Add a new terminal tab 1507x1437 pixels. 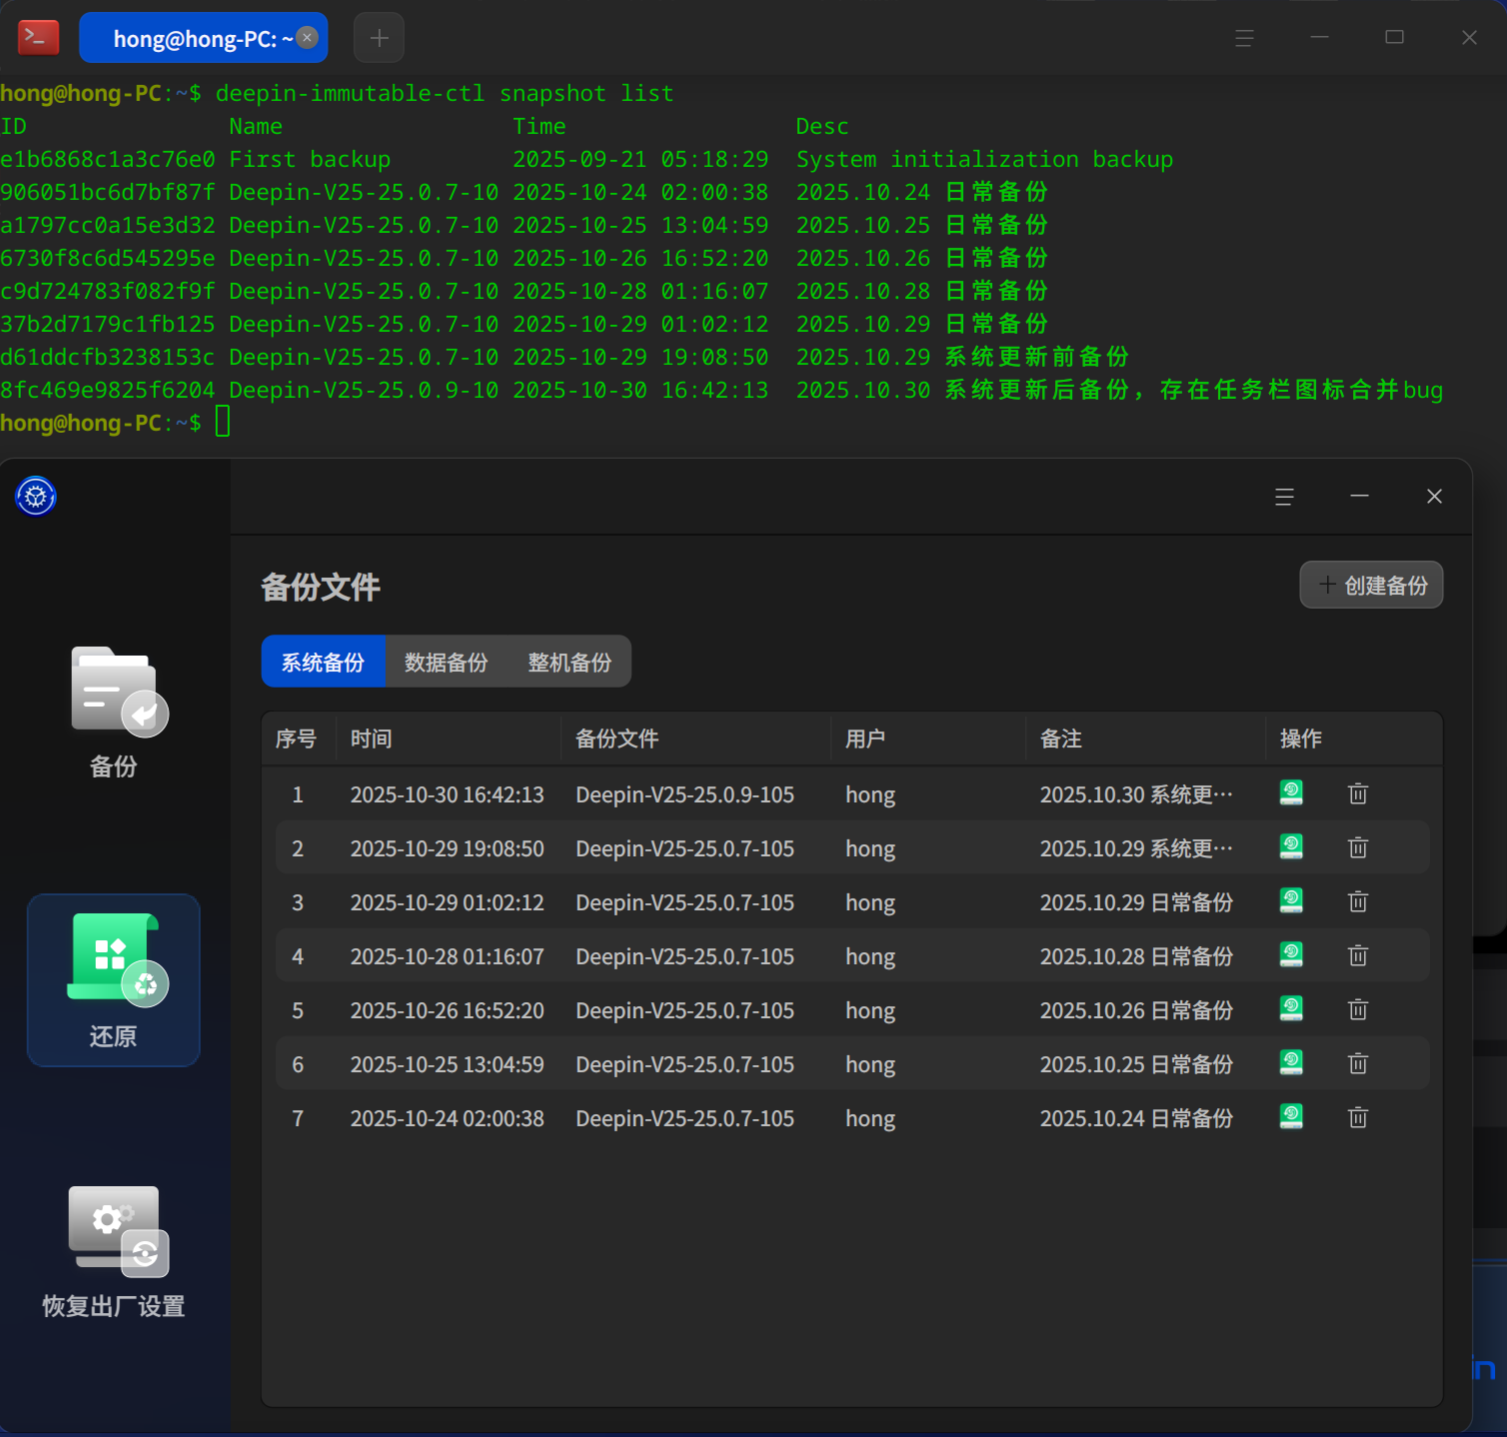click(379, 38)
